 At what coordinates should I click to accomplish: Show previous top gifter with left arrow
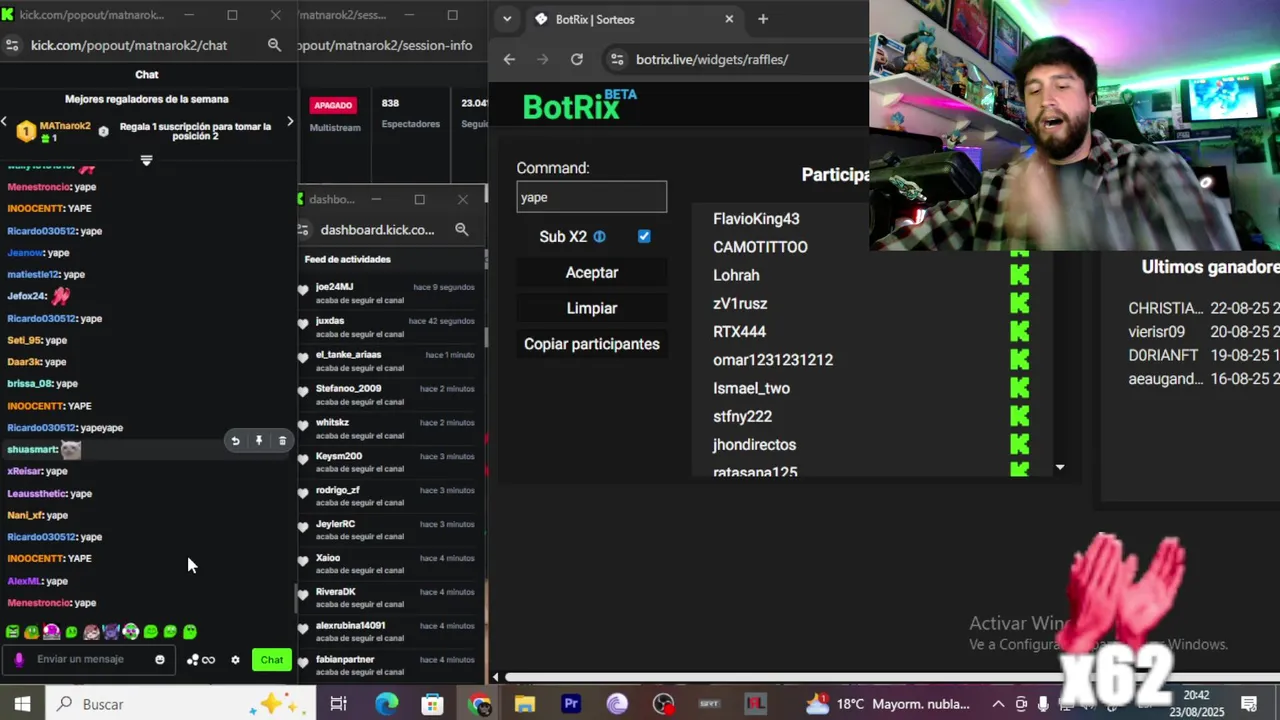click(x=4, y=122)
